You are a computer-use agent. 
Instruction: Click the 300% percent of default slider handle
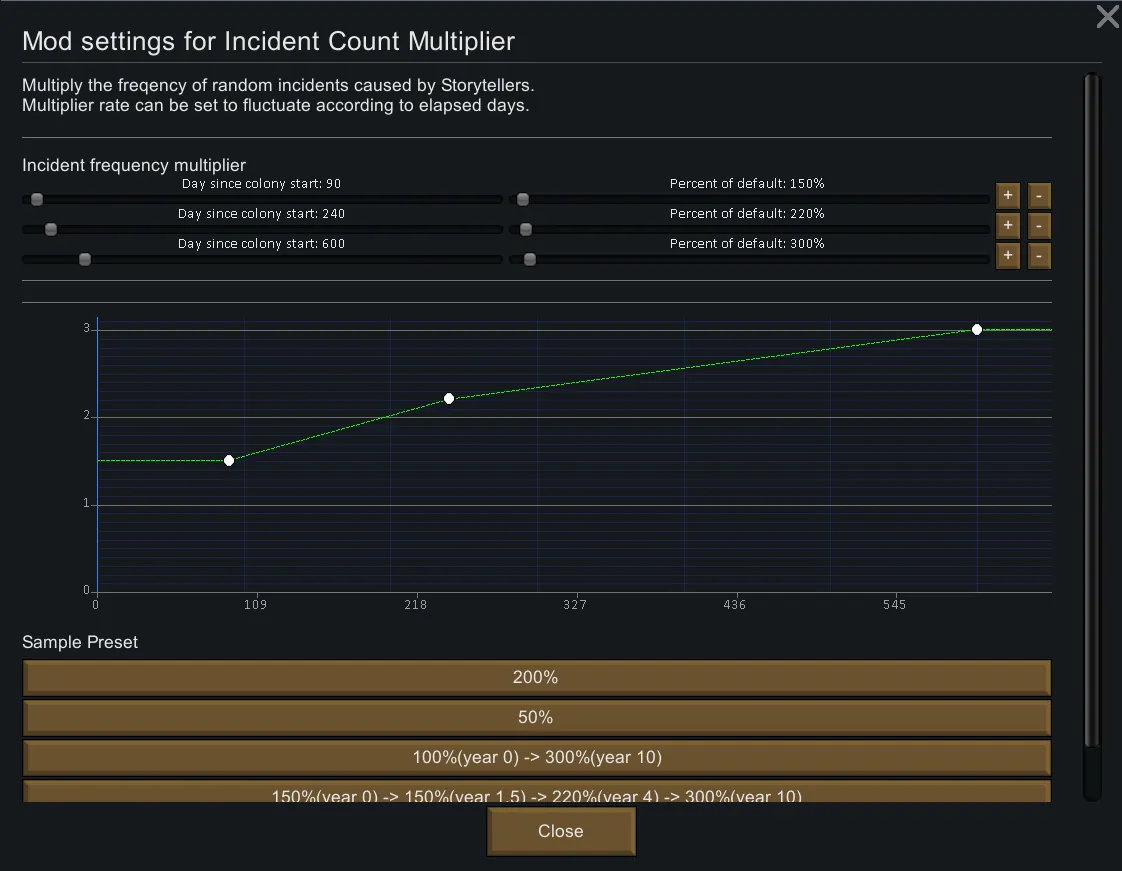[530, 259]
